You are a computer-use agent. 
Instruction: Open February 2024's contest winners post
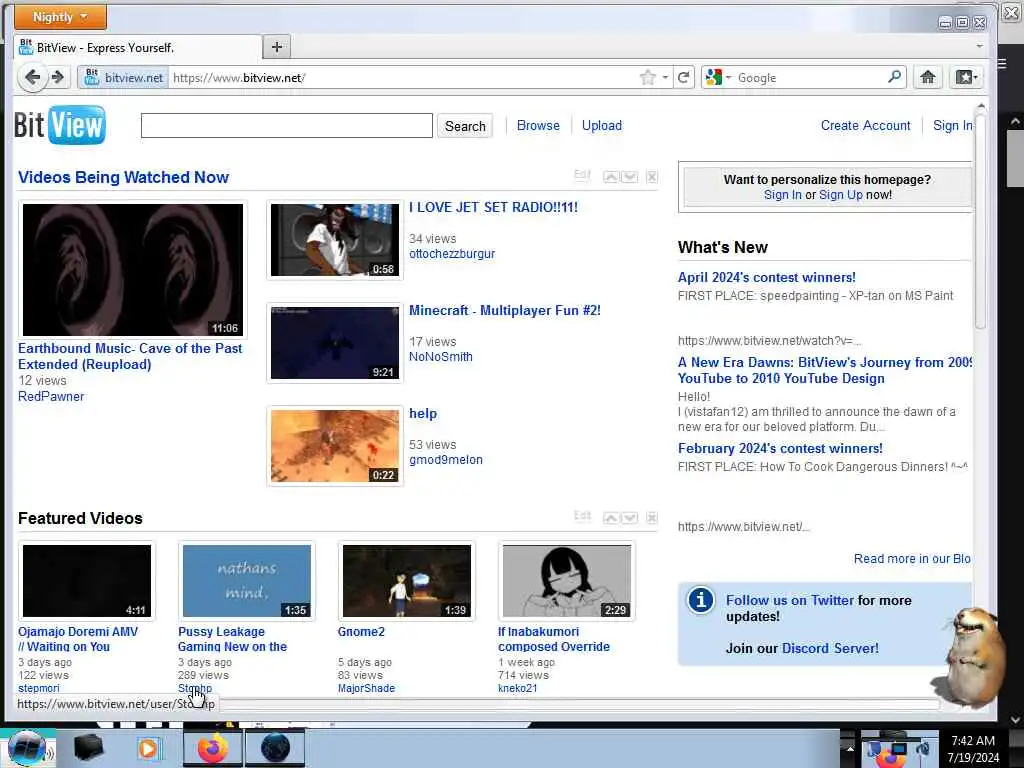pos(780,449)
